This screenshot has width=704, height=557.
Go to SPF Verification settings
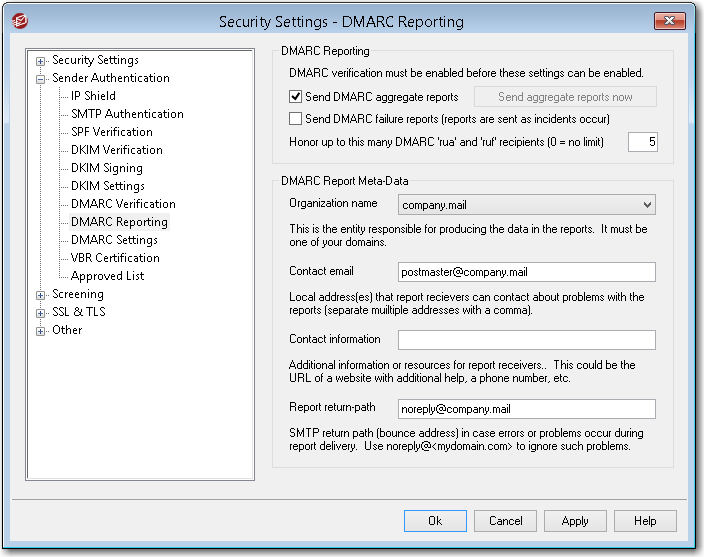point(112,132)
